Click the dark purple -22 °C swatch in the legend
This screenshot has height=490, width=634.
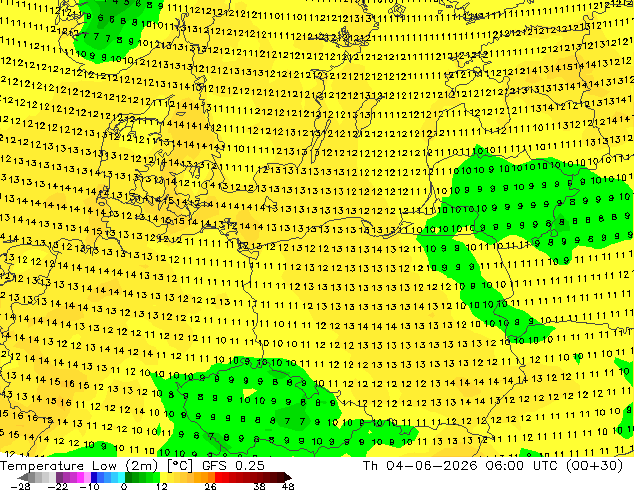coord(59,477)
